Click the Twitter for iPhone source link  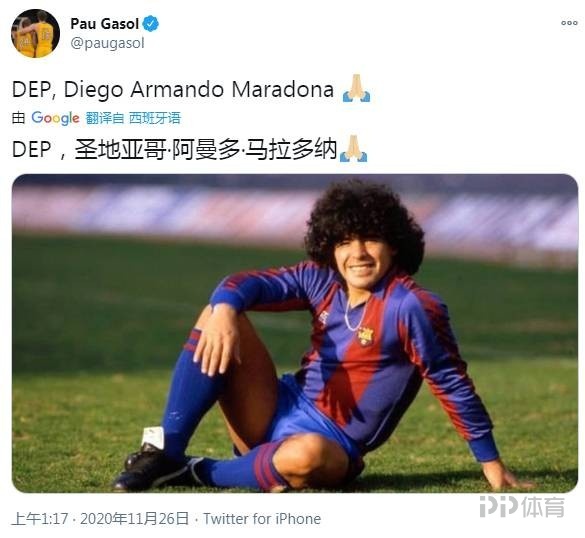[x=262, y=519]
